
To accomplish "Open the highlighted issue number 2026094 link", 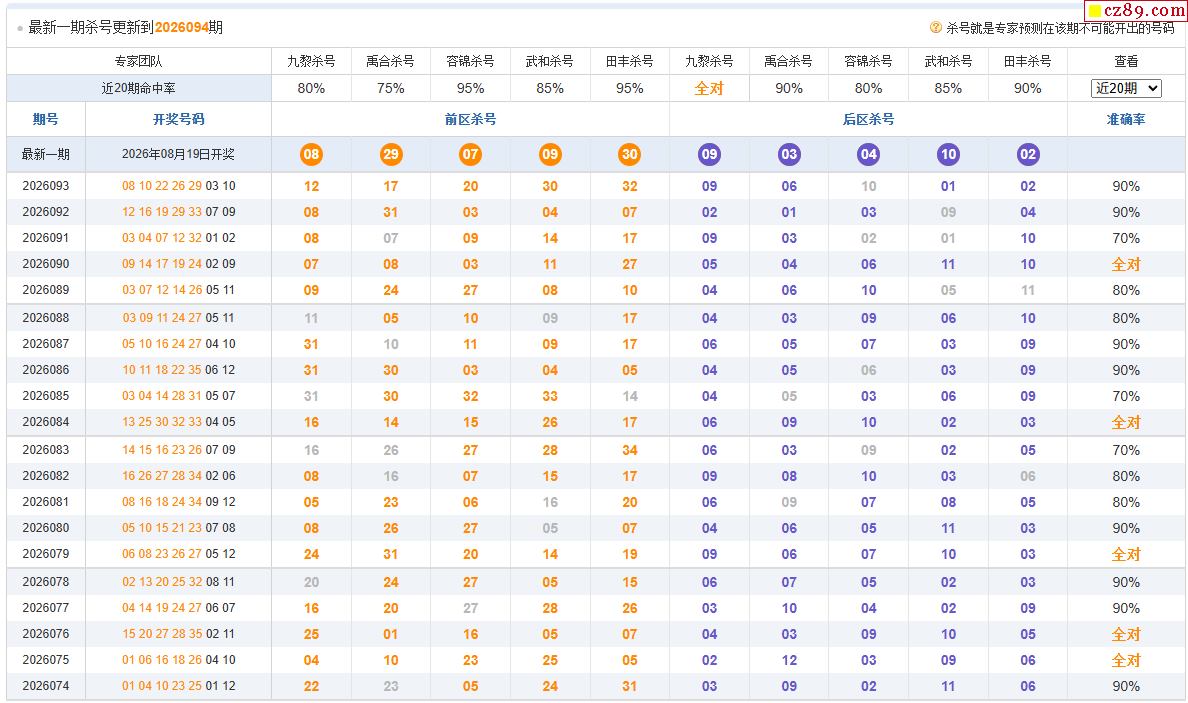I will point(182,27).
